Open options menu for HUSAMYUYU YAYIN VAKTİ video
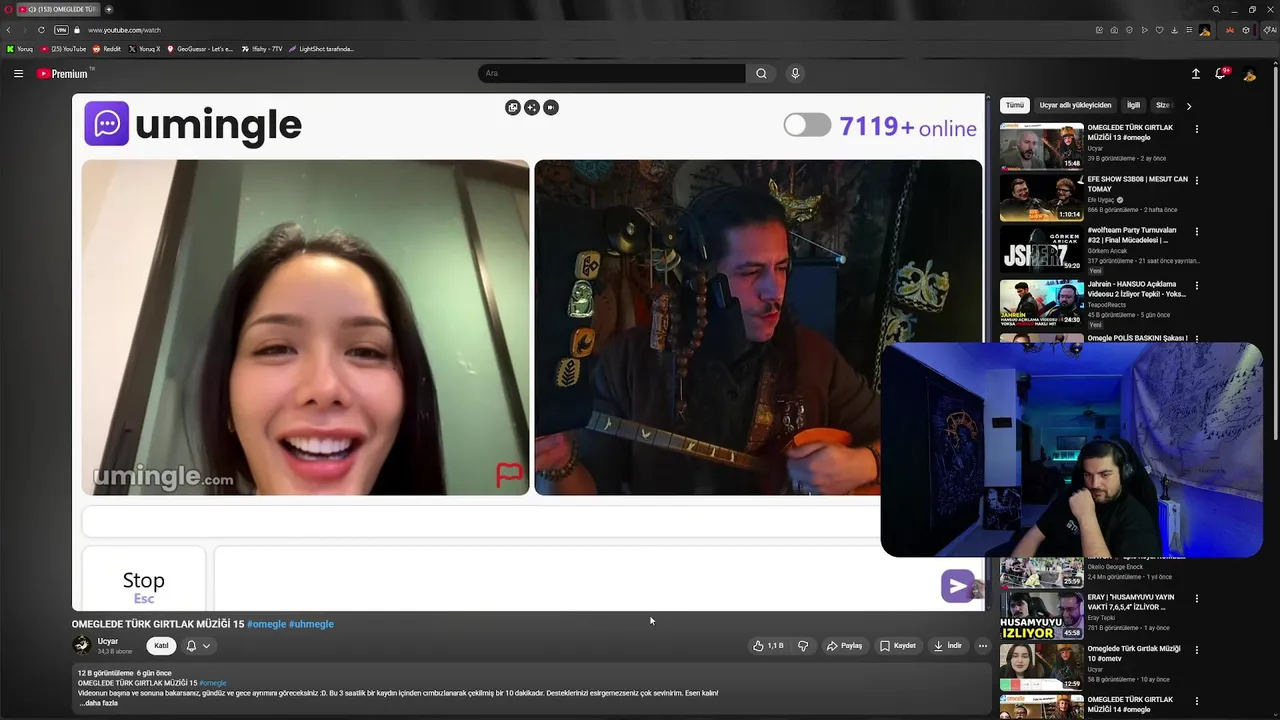The image size is (1280, 720). [x=1196, y=598]
